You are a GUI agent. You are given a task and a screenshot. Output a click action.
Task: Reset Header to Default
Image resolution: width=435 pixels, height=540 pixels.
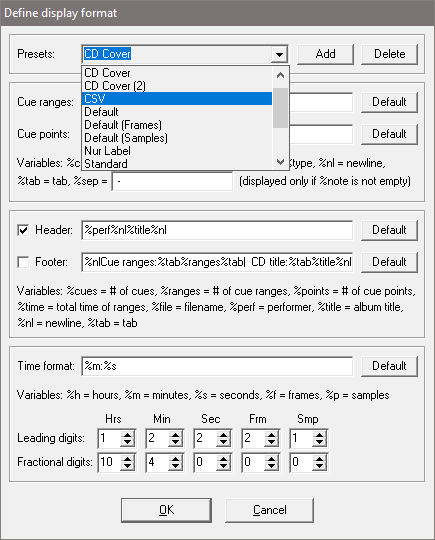click(x=390, y=230)
